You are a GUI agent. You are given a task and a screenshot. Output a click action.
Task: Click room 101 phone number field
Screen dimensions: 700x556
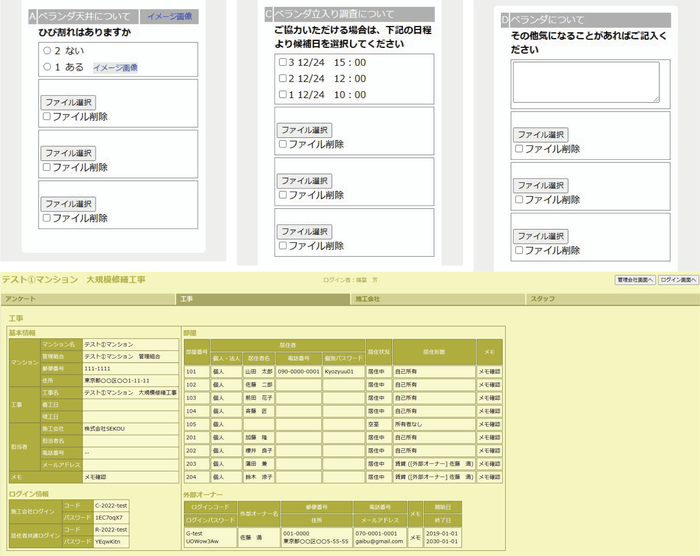pyautogui.click(x=297, y=370)
